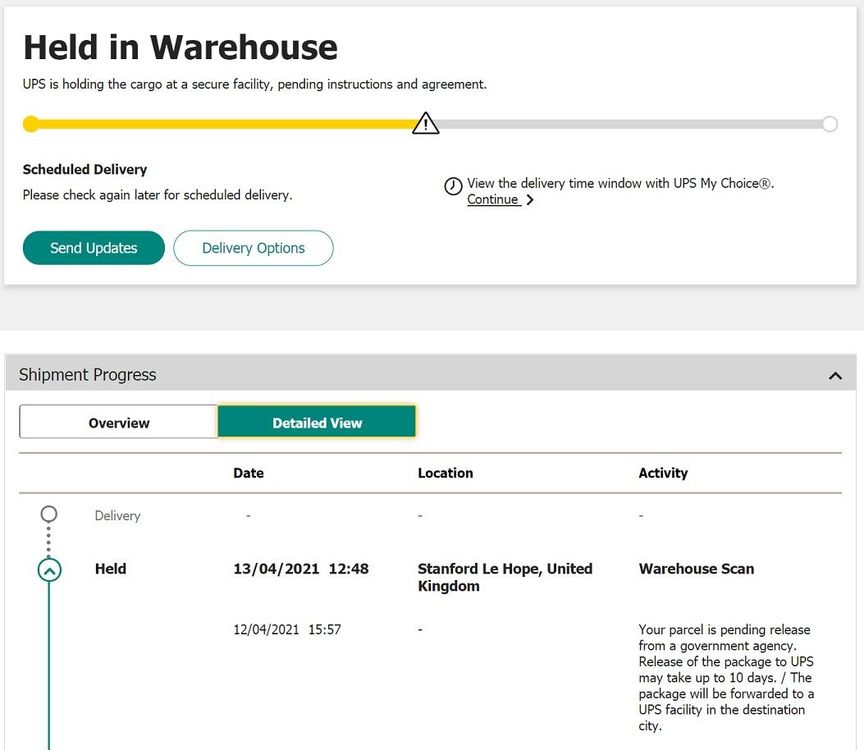Click the yellow filled progress bar segment
This screenshot has height=750, width=864.
[x=220, y=124]
